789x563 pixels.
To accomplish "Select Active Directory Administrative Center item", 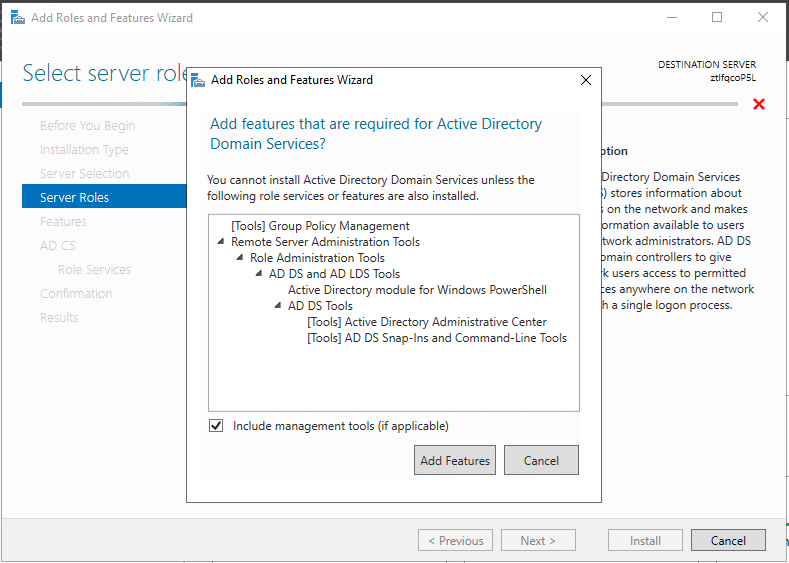I will point(427,322).
